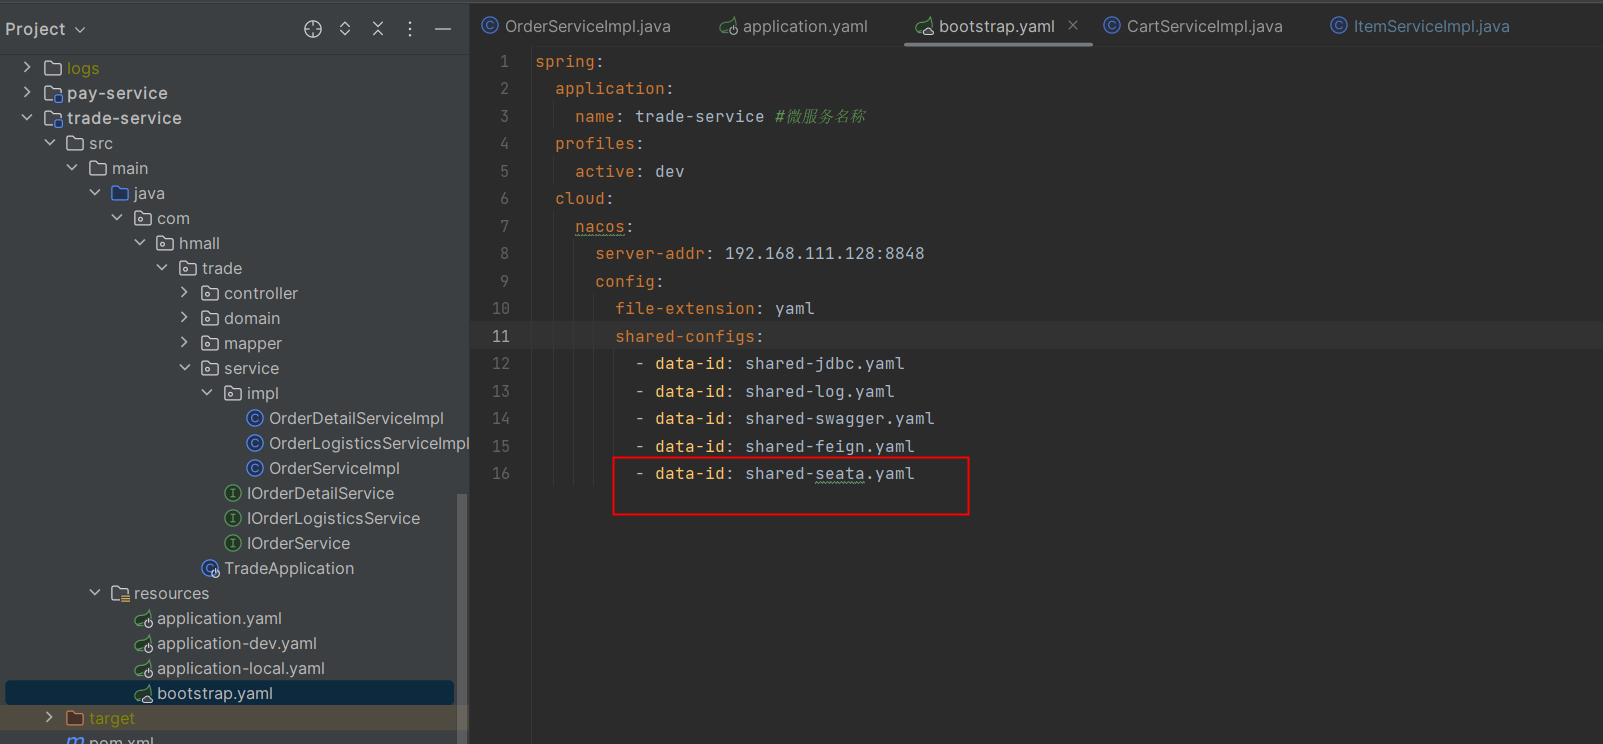Open the TradeApplication class file

click(x=288, y=568)
